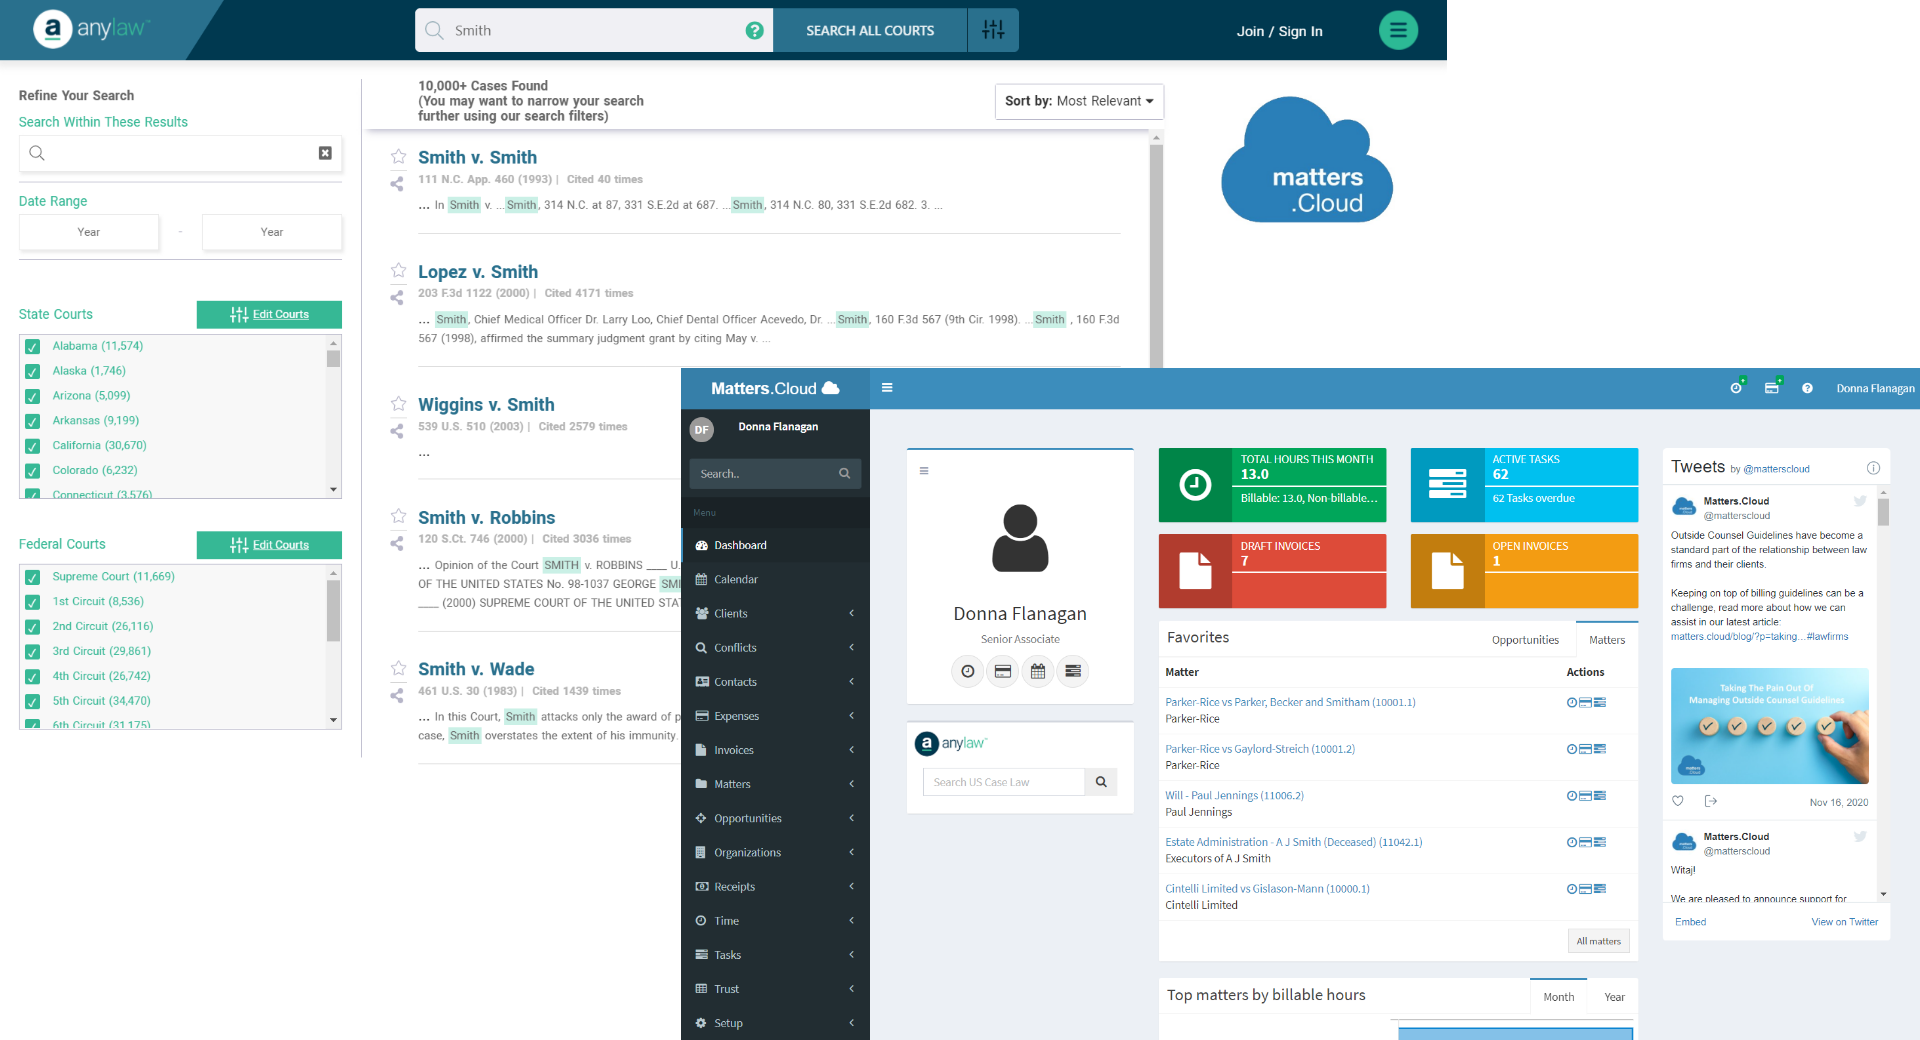Open profile card menu lines icon
This screenshot has height=1040, width=1920.
(x=924, y=471)
